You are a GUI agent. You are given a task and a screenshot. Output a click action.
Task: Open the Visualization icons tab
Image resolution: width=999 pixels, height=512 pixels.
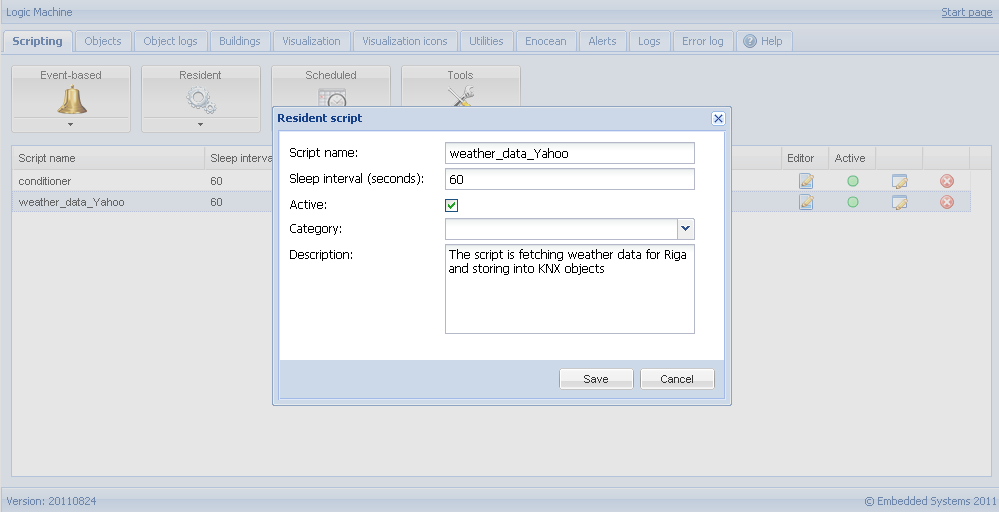coord(405,41)
